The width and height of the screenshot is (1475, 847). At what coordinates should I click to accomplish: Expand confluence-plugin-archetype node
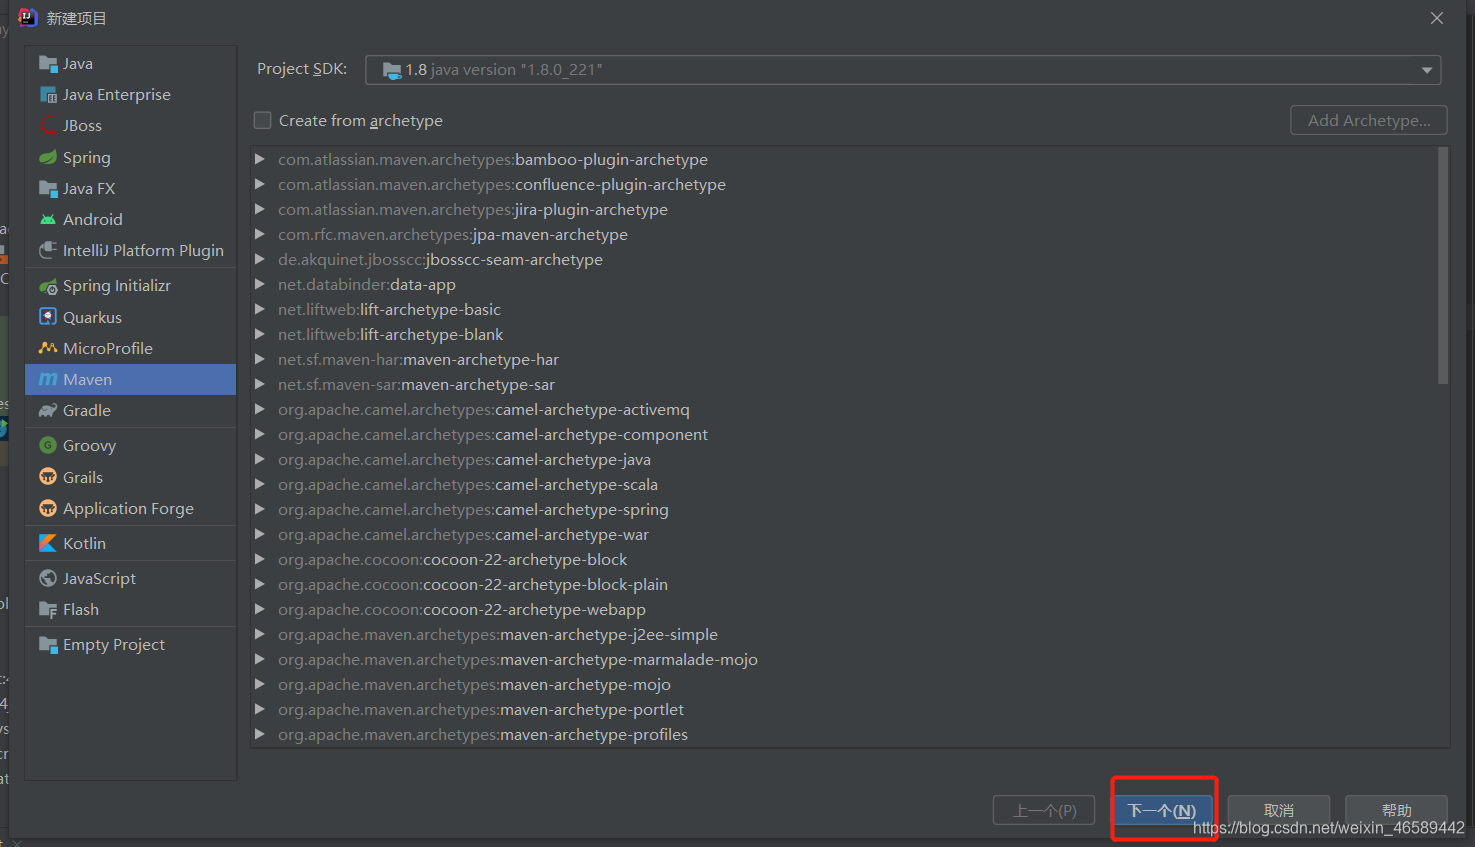(260, 184)
